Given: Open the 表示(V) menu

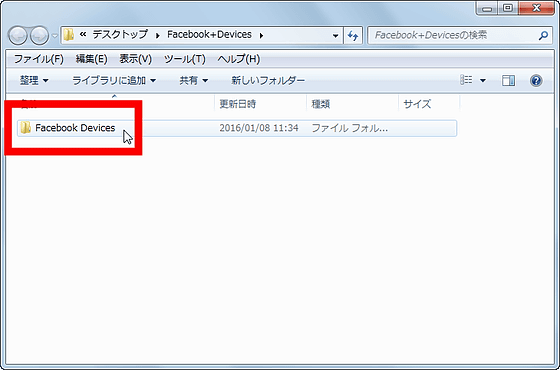Looking at the screenshot, I should [x=136, y=59].
